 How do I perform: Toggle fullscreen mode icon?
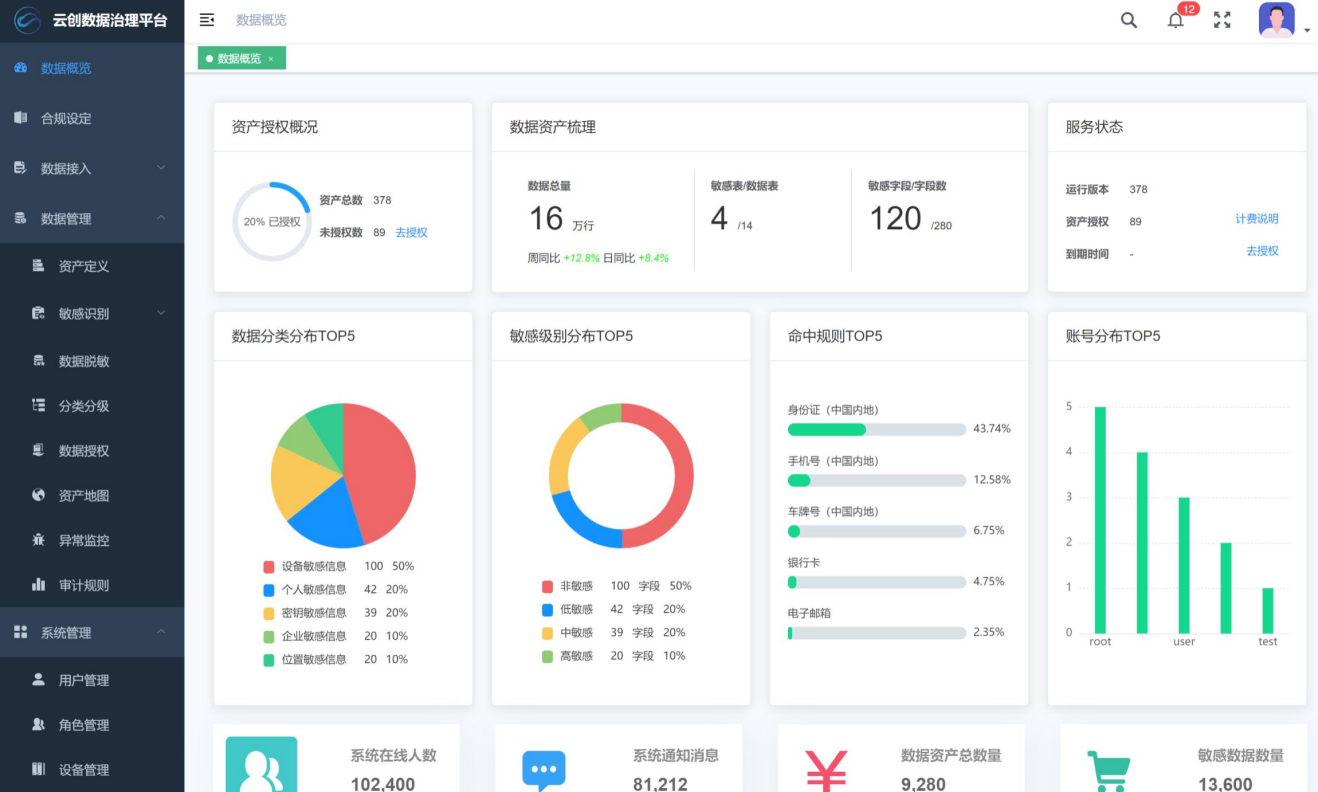pos(1222,20)
